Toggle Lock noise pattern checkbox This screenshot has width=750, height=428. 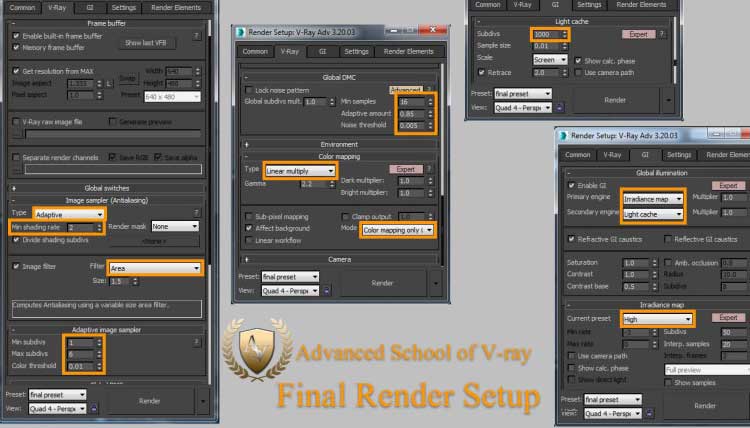pyautogui.click(x=249, y=90)
